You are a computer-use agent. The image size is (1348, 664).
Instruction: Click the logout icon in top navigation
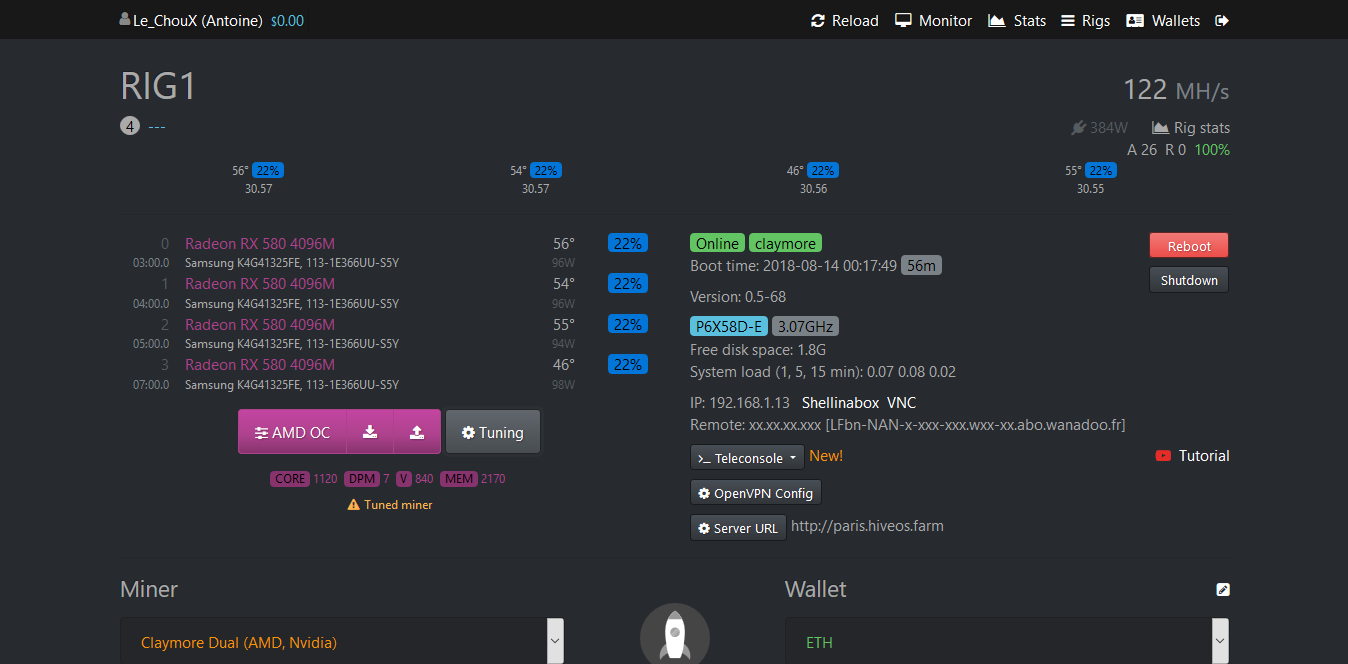click(x=1221, y=20)
